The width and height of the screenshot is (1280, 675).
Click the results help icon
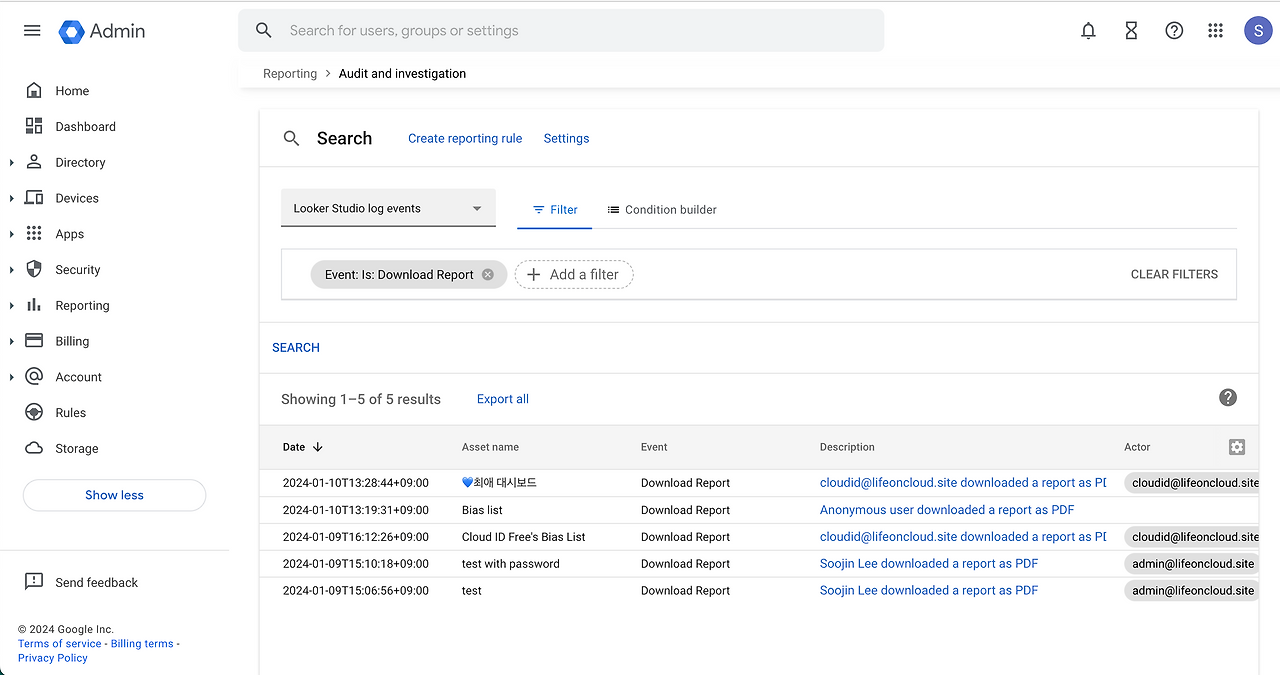(x=1228, y=398)
